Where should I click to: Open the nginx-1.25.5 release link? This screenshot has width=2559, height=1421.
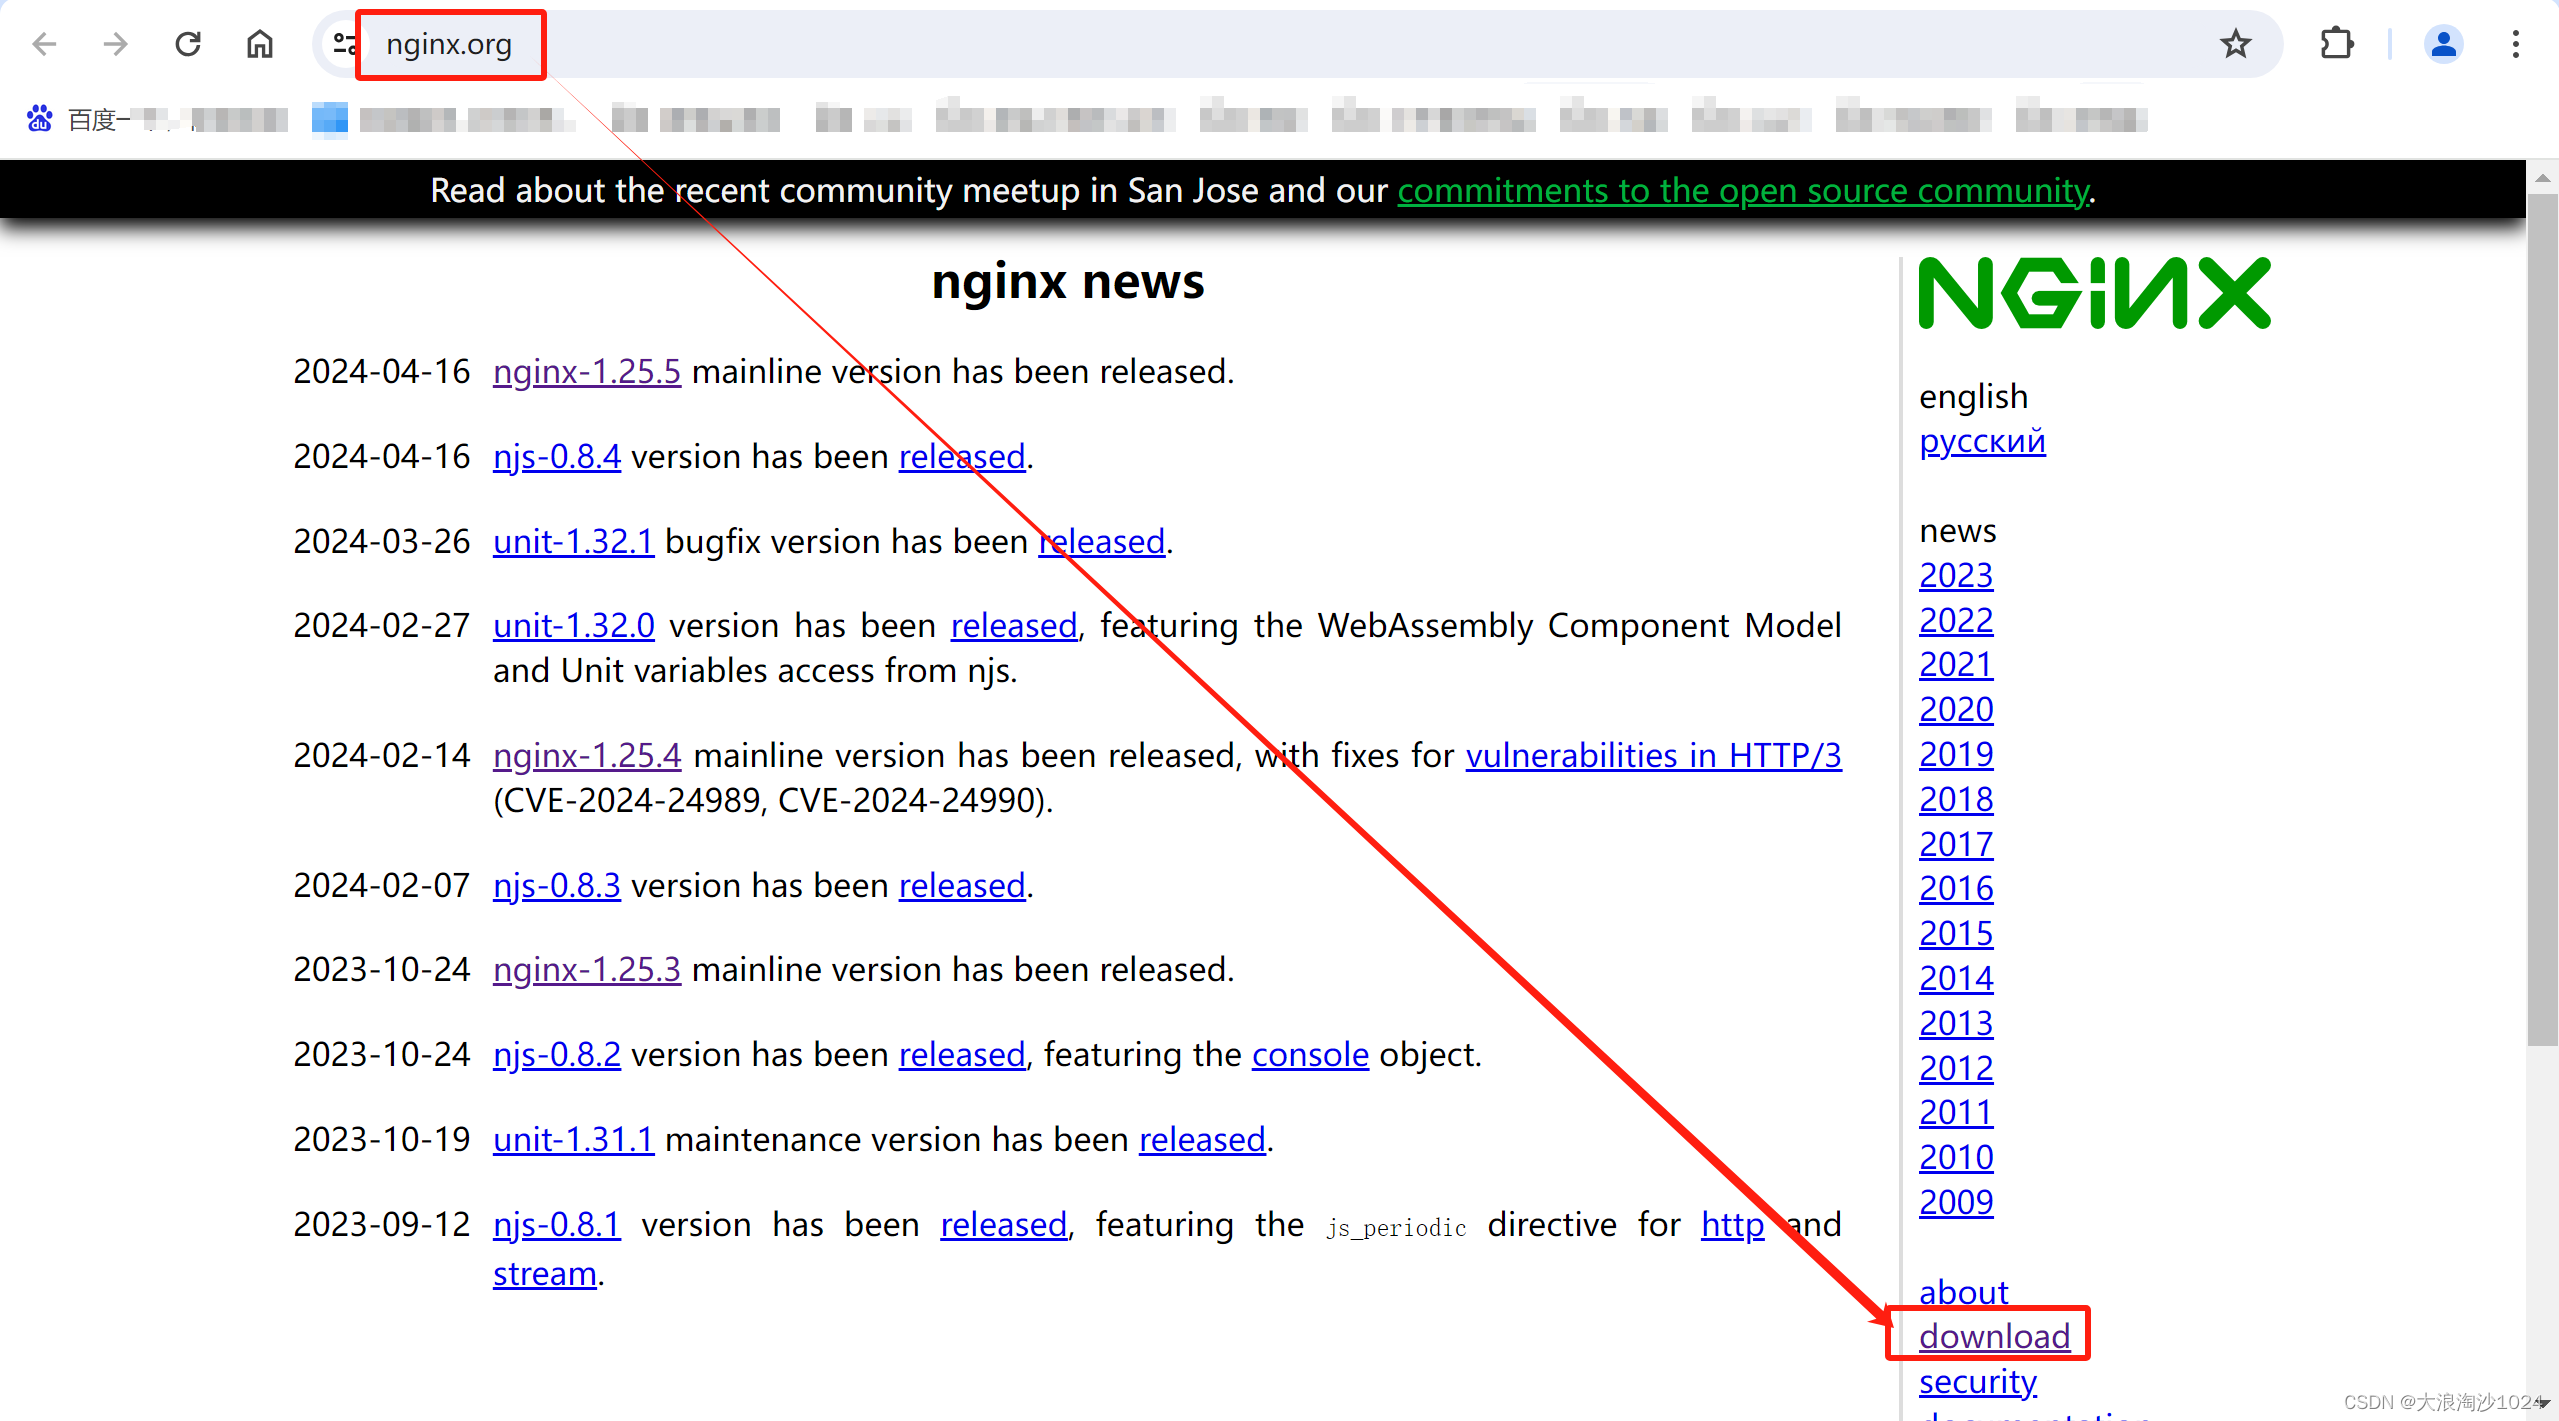586,371
